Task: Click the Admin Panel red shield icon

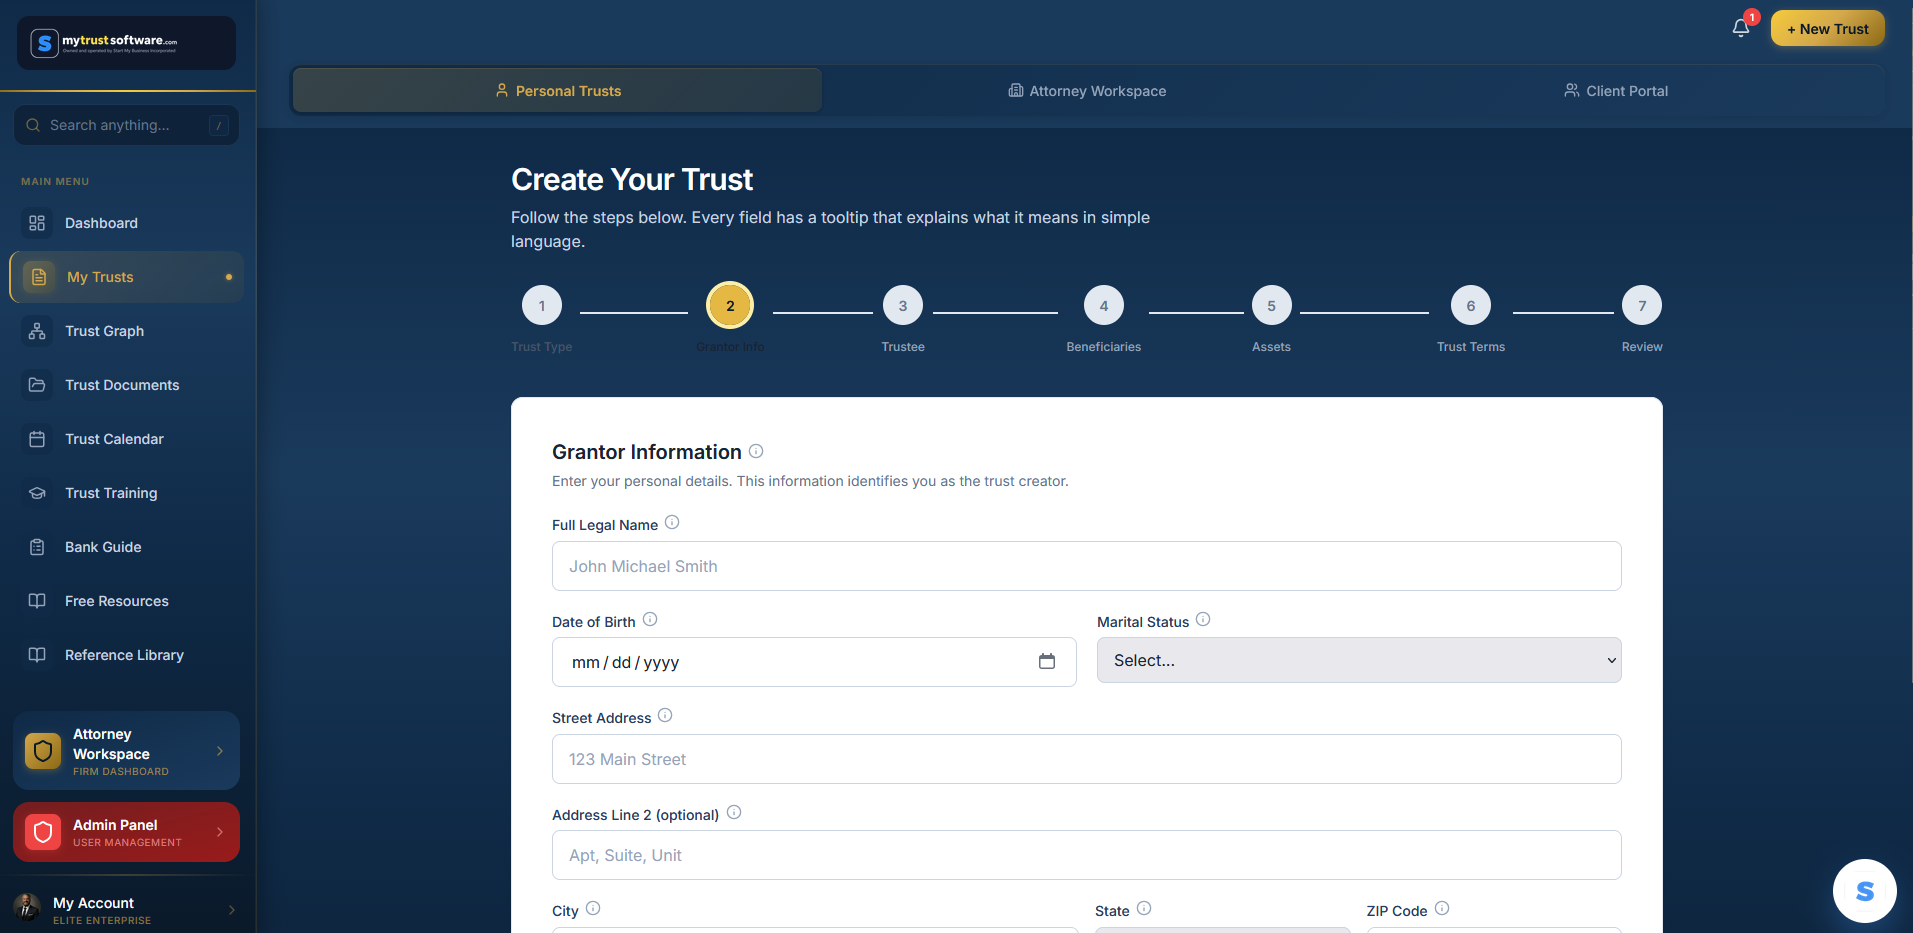Action: (43, 832)
